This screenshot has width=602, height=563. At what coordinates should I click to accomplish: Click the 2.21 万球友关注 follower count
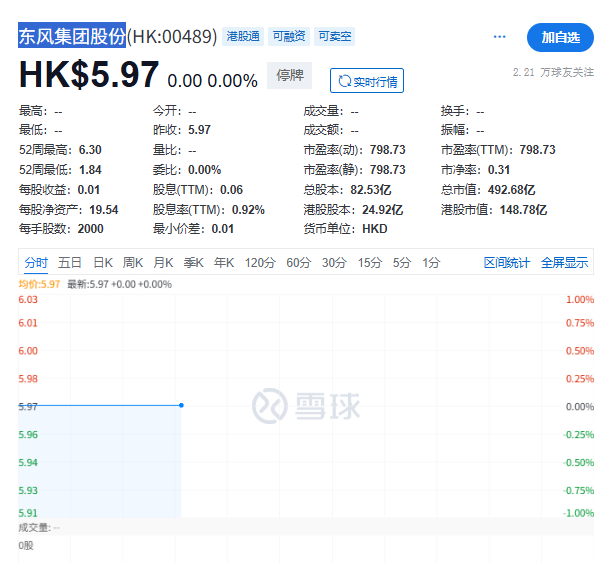pyautogui.click(x=553, y=72)
